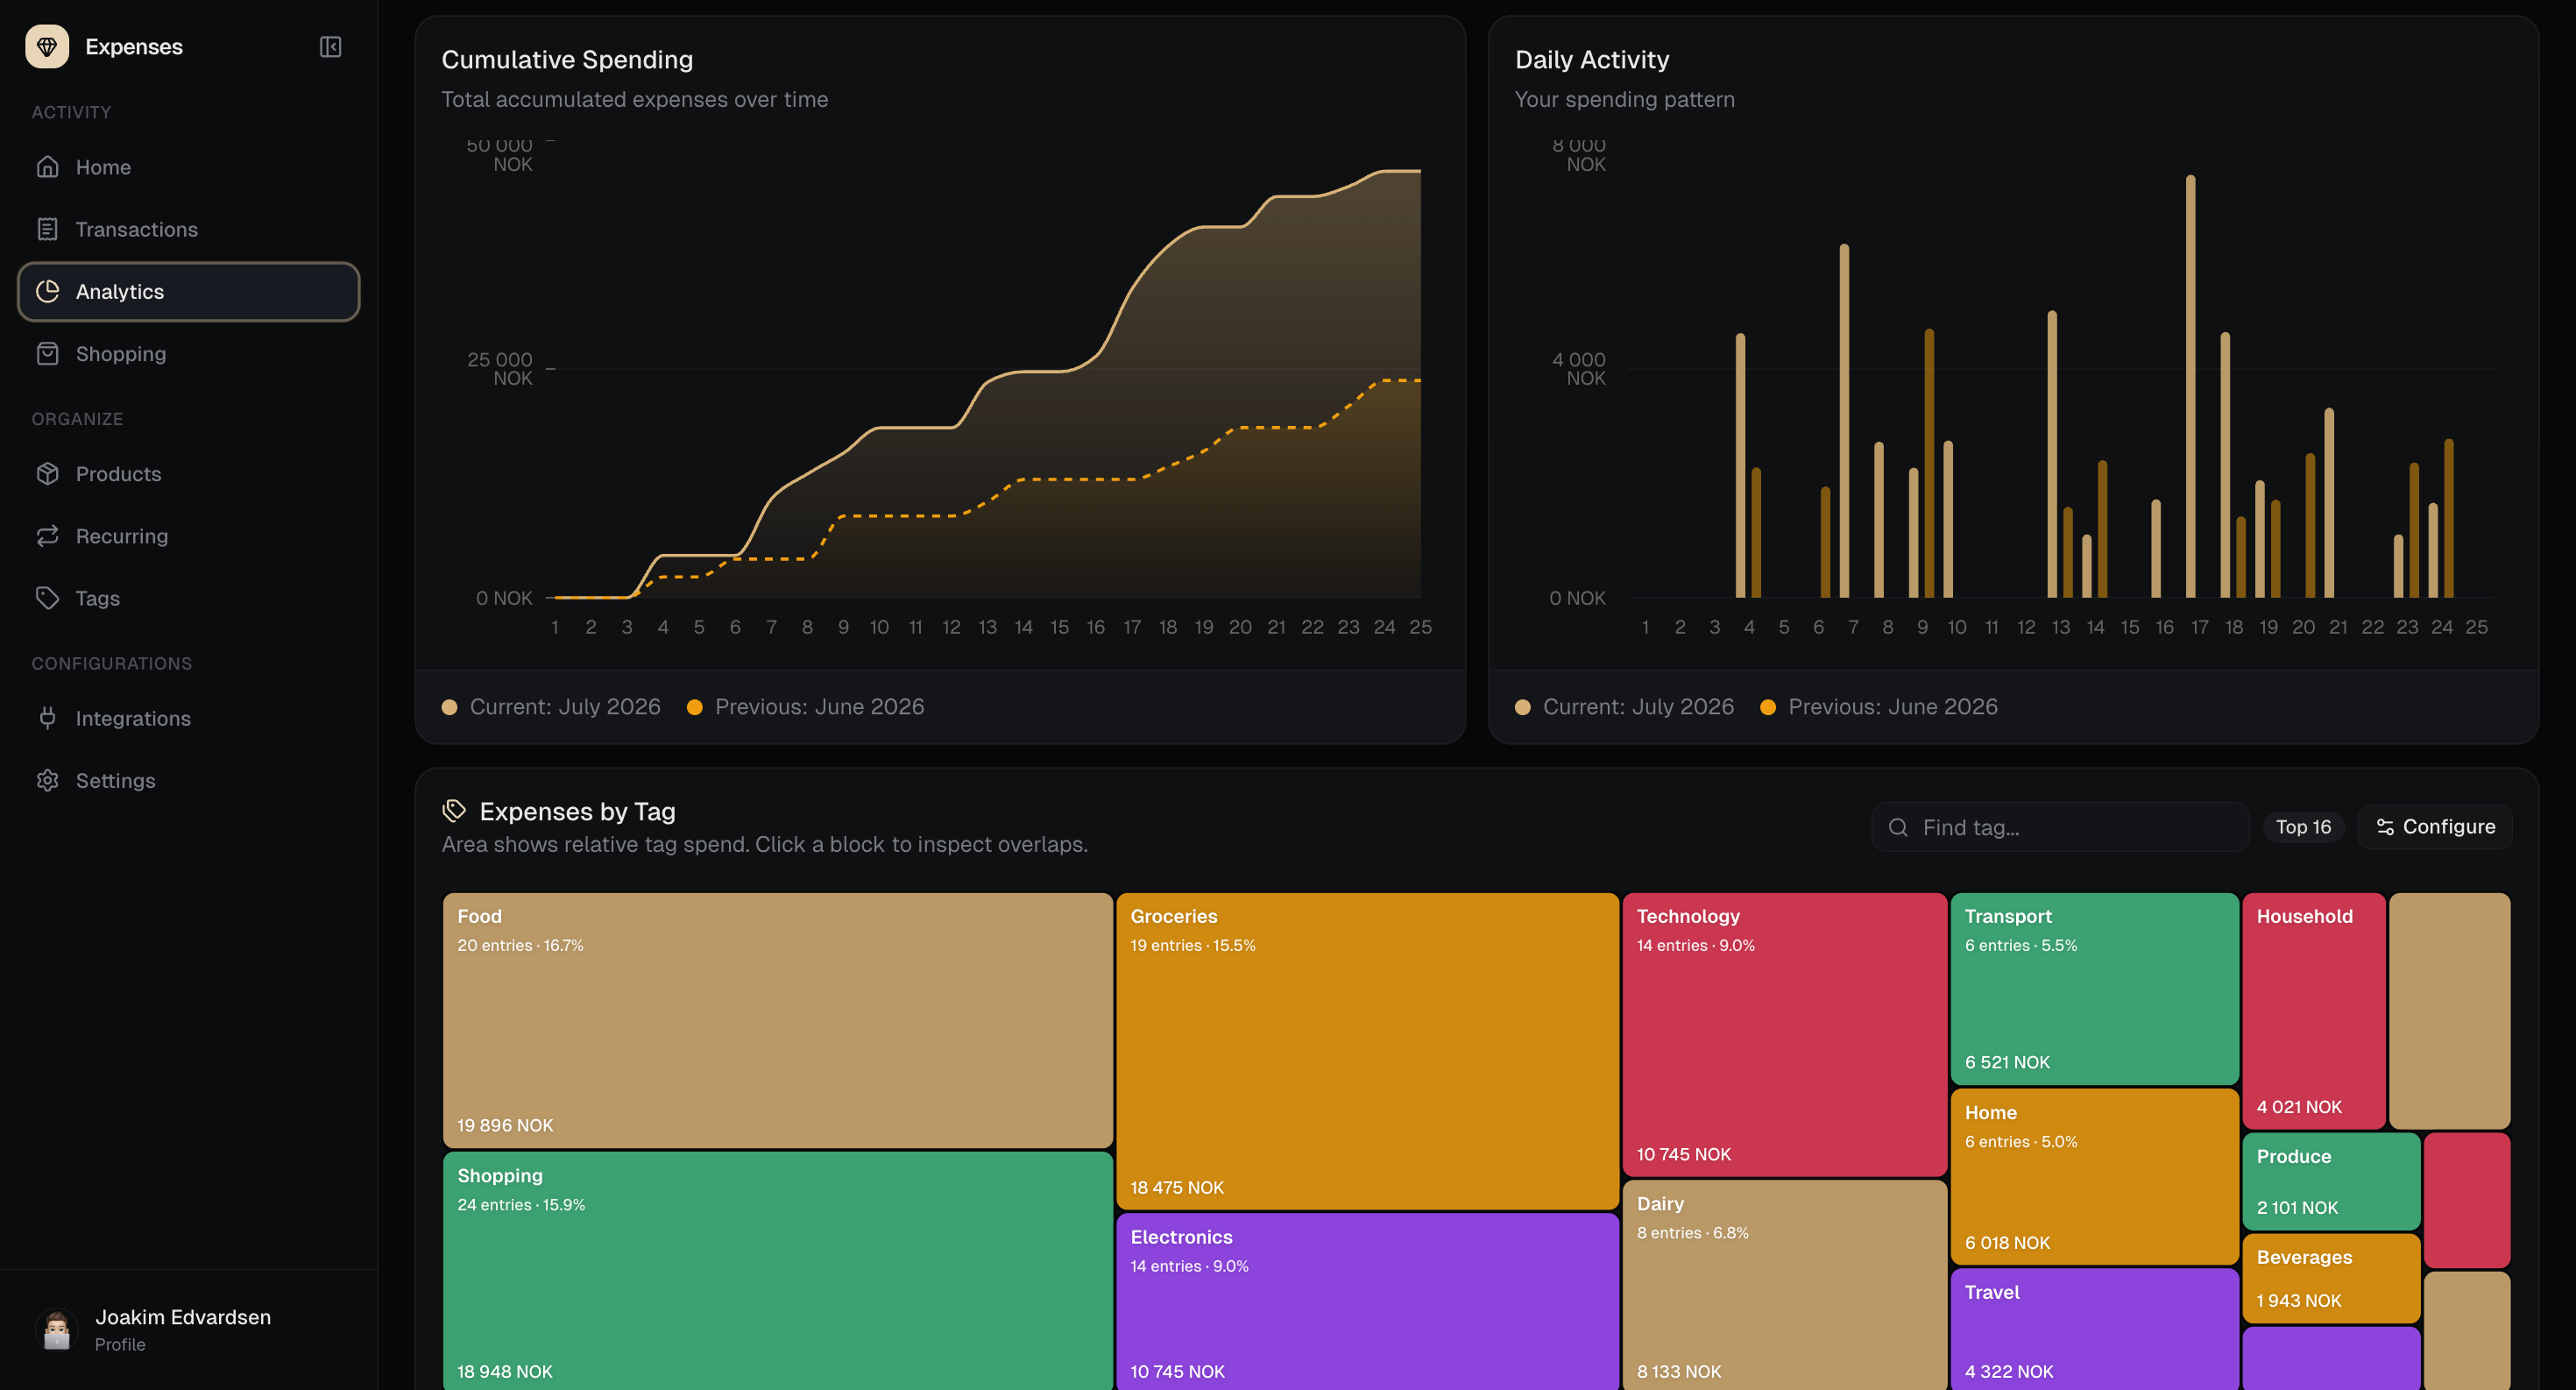The width and height of the screenshot is (2576, 1390).
Task: Click the Technology tag block
Action: click(1785, 1034)
